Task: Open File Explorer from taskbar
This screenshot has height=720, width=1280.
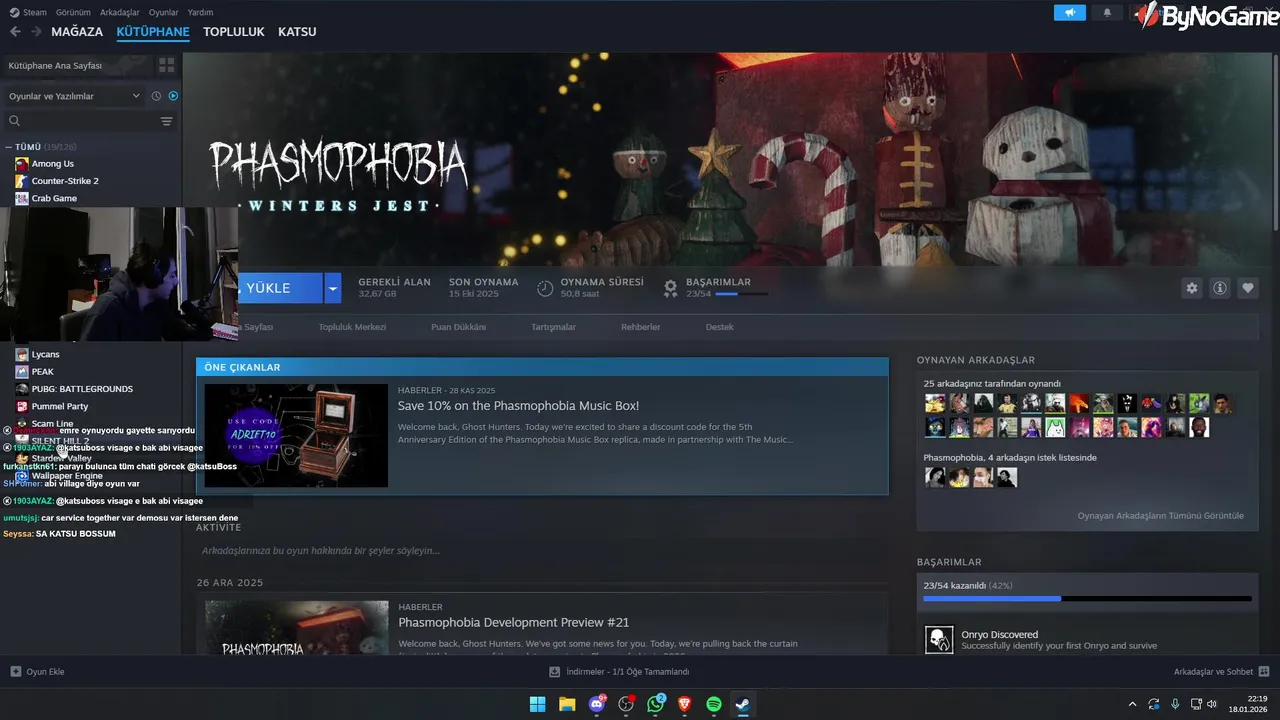Action: pyautogui.click(x=567, y=704)
